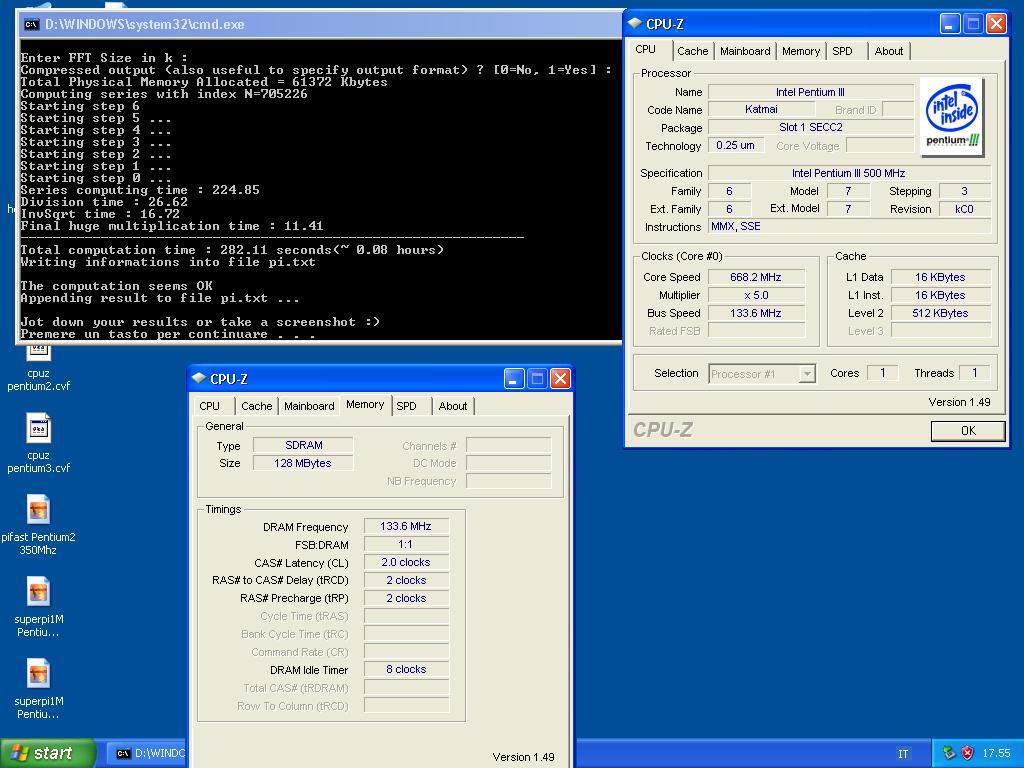Click the SDRAM memory type field
Image resolution: width=1024 pixels, height=768 pixels.
point(304,445)
